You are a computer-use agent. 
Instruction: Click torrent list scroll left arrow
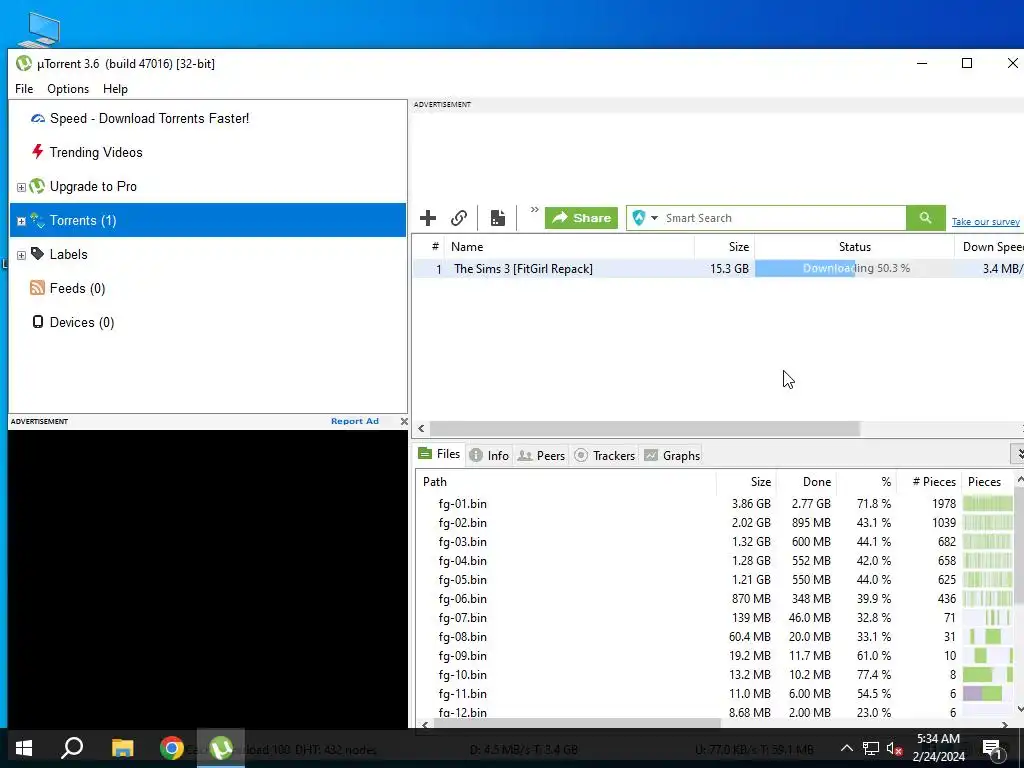(421, 428)
